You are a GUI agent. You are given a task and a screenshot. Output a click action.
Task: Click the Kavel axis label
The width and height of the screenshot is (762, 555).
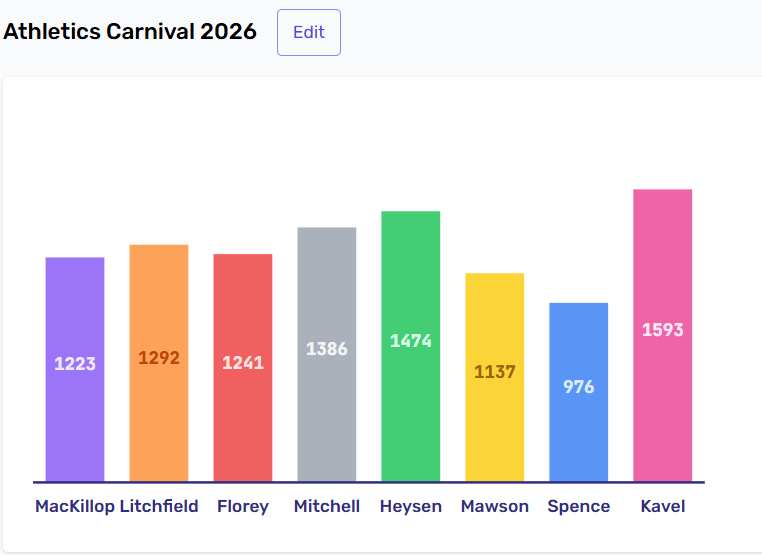663,506
